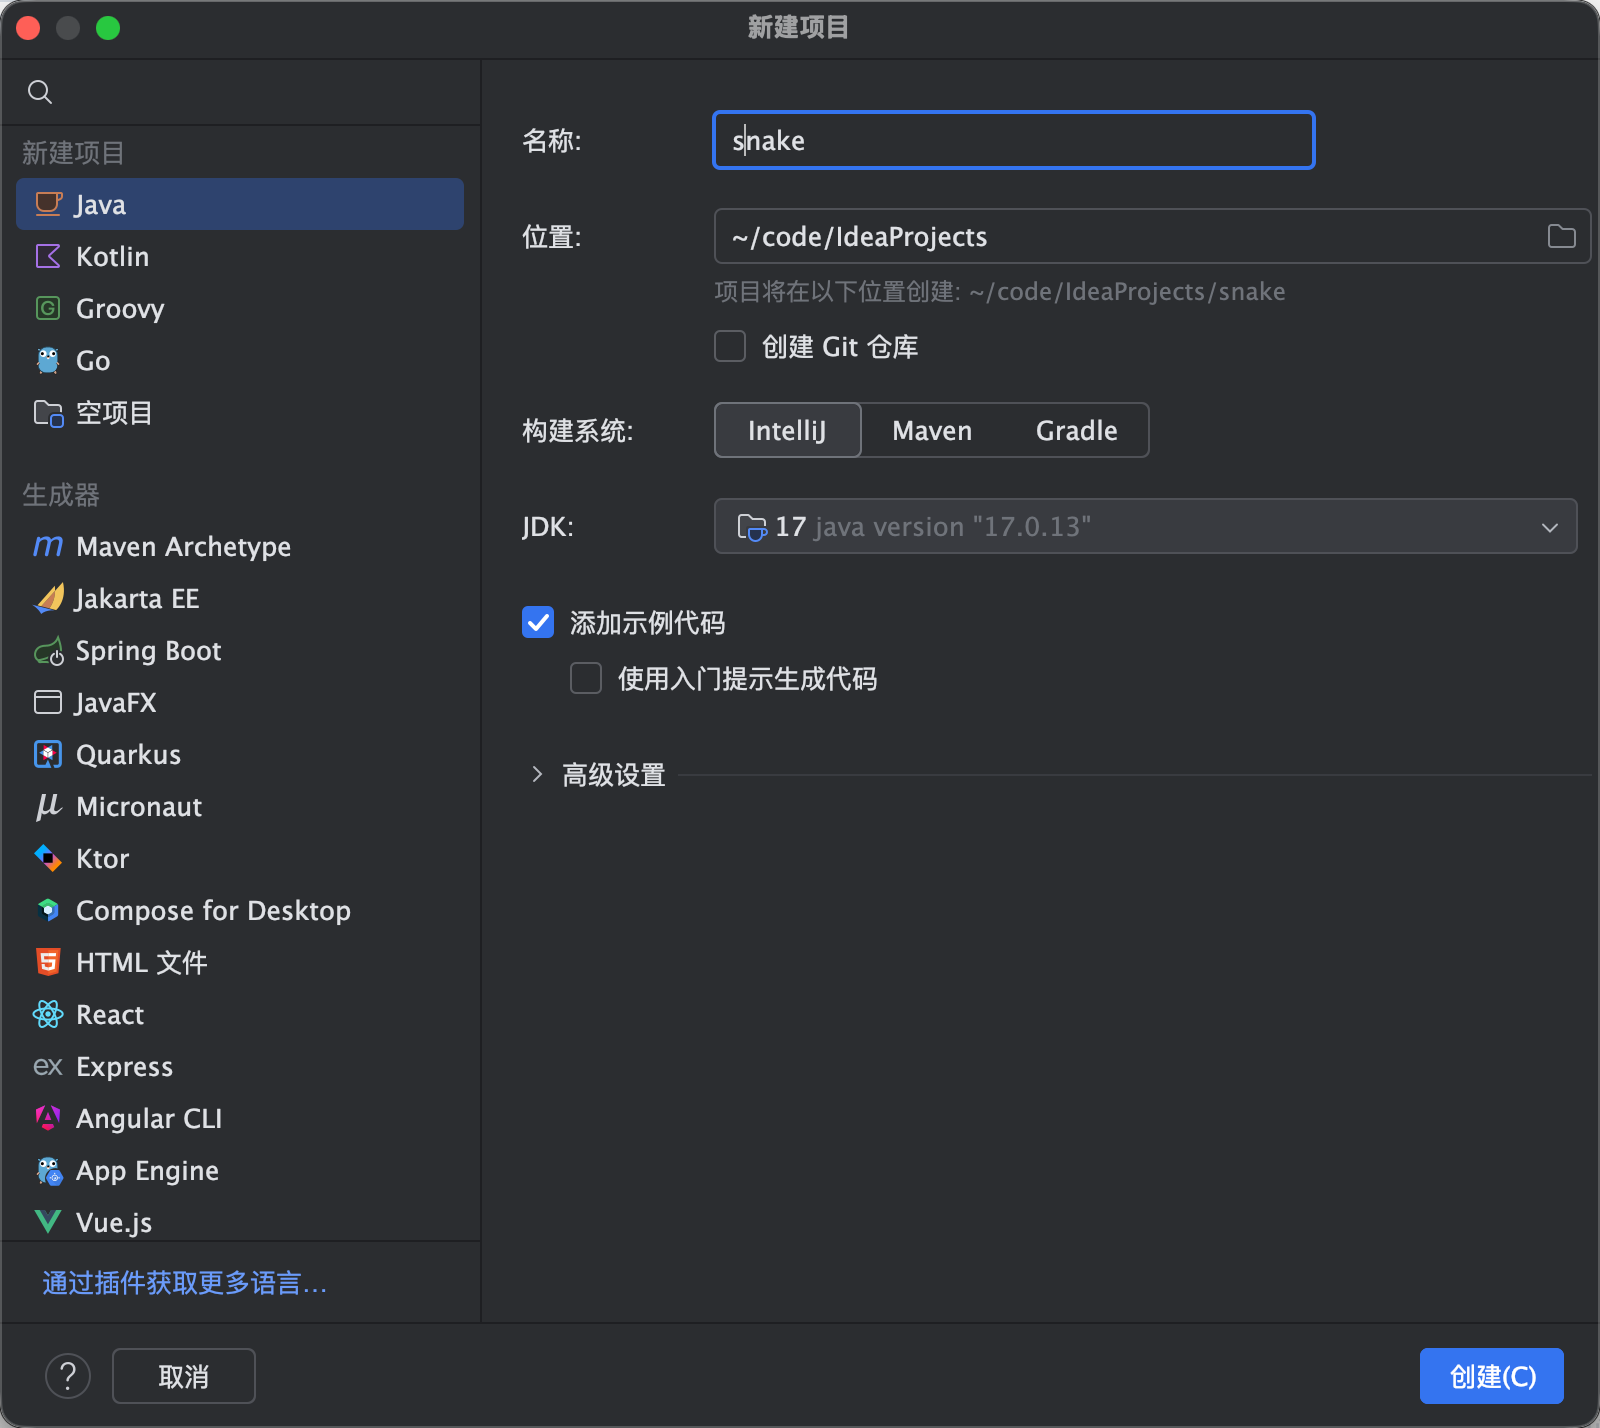Image resolution: width=1600 pixels, height=1428 pixels.
Task: Pick the Quarkus generator
Action: coord(240,754)
